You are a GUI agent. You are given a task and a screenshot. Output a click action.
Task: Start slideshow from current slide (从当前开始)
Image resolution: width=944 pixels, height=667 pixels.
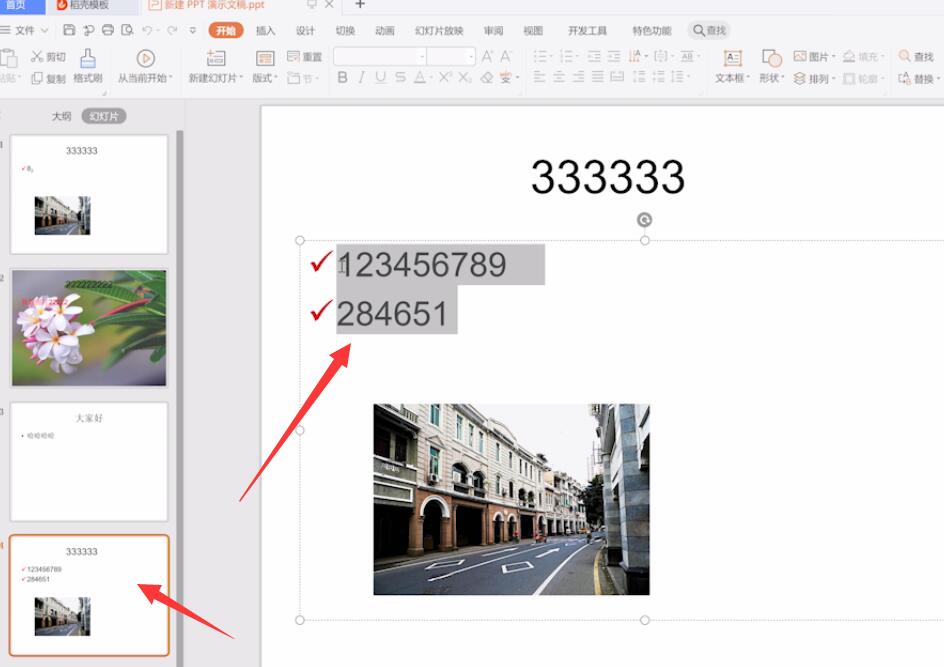(x=145, y=66)
